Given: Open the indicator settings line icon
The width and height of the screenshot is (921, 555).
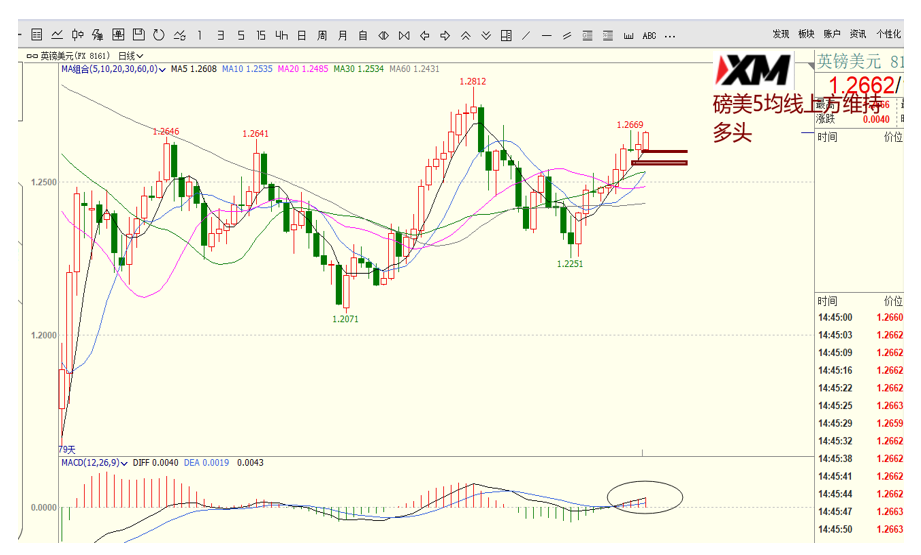Looking at the screenshot, I should tap(180, 35).
